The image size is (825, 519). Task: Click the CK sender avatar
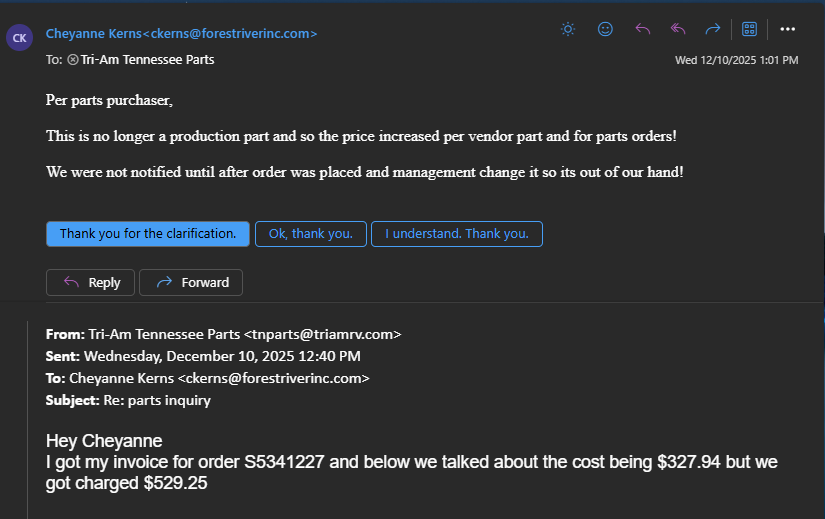pyautogui.click(x=19, y=38)
